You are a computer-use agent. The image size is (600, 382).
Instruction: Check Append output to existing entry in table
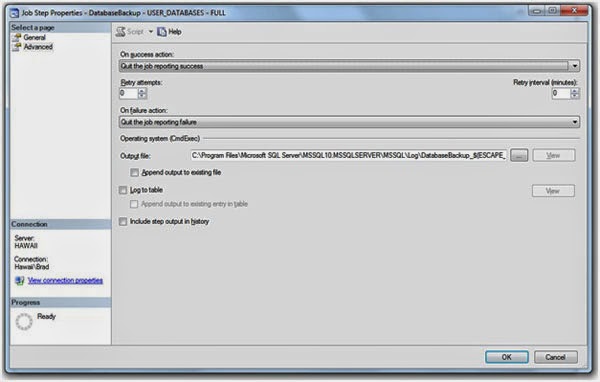tap(134, 204)
